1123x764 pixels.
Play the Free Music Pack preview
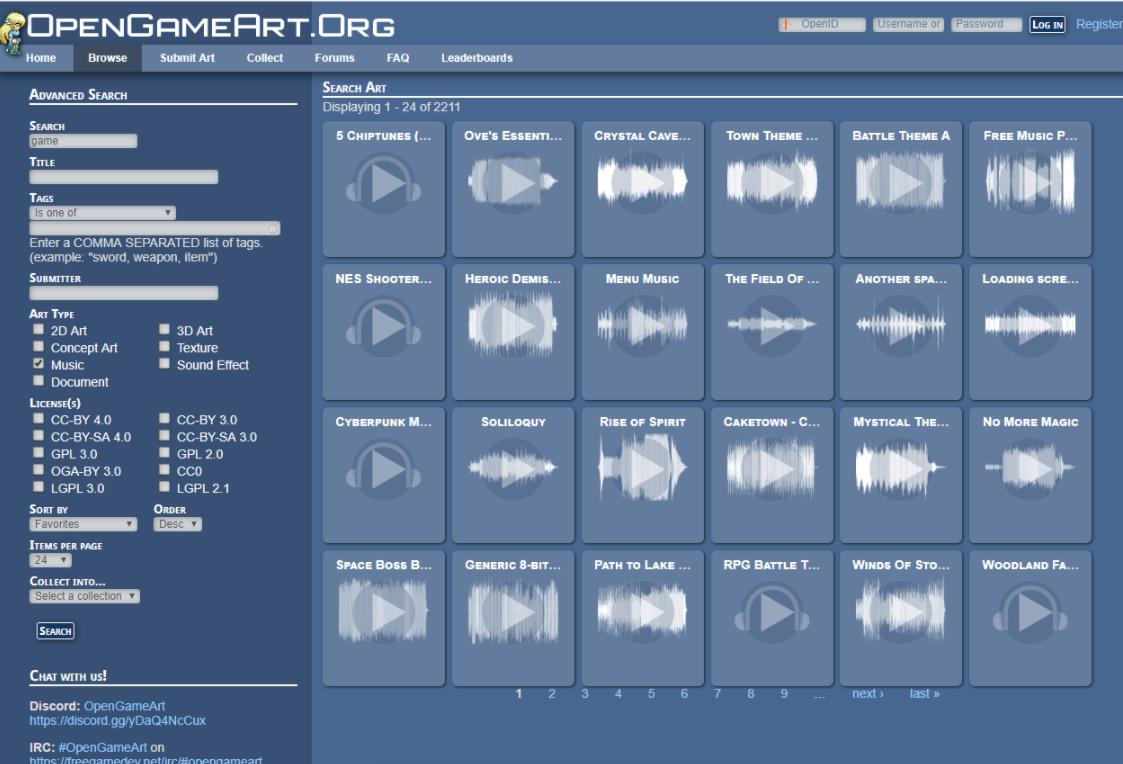pyautogui.click(x=1030, y=183)
